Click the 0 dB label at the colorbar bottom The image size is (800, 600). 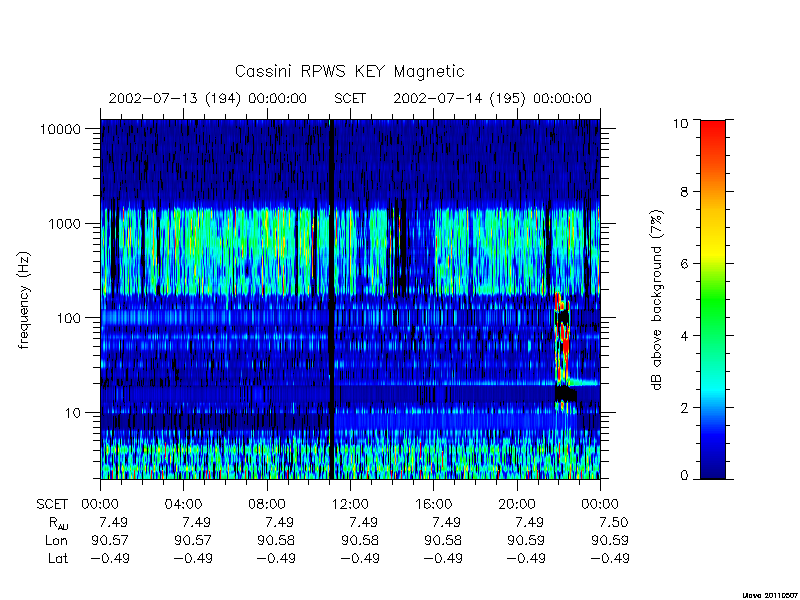(684, 476)
